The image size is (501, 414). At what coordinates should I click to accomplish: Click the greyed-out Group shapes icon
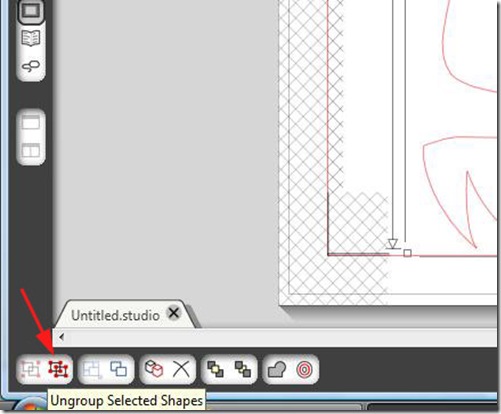coord(31,369)
